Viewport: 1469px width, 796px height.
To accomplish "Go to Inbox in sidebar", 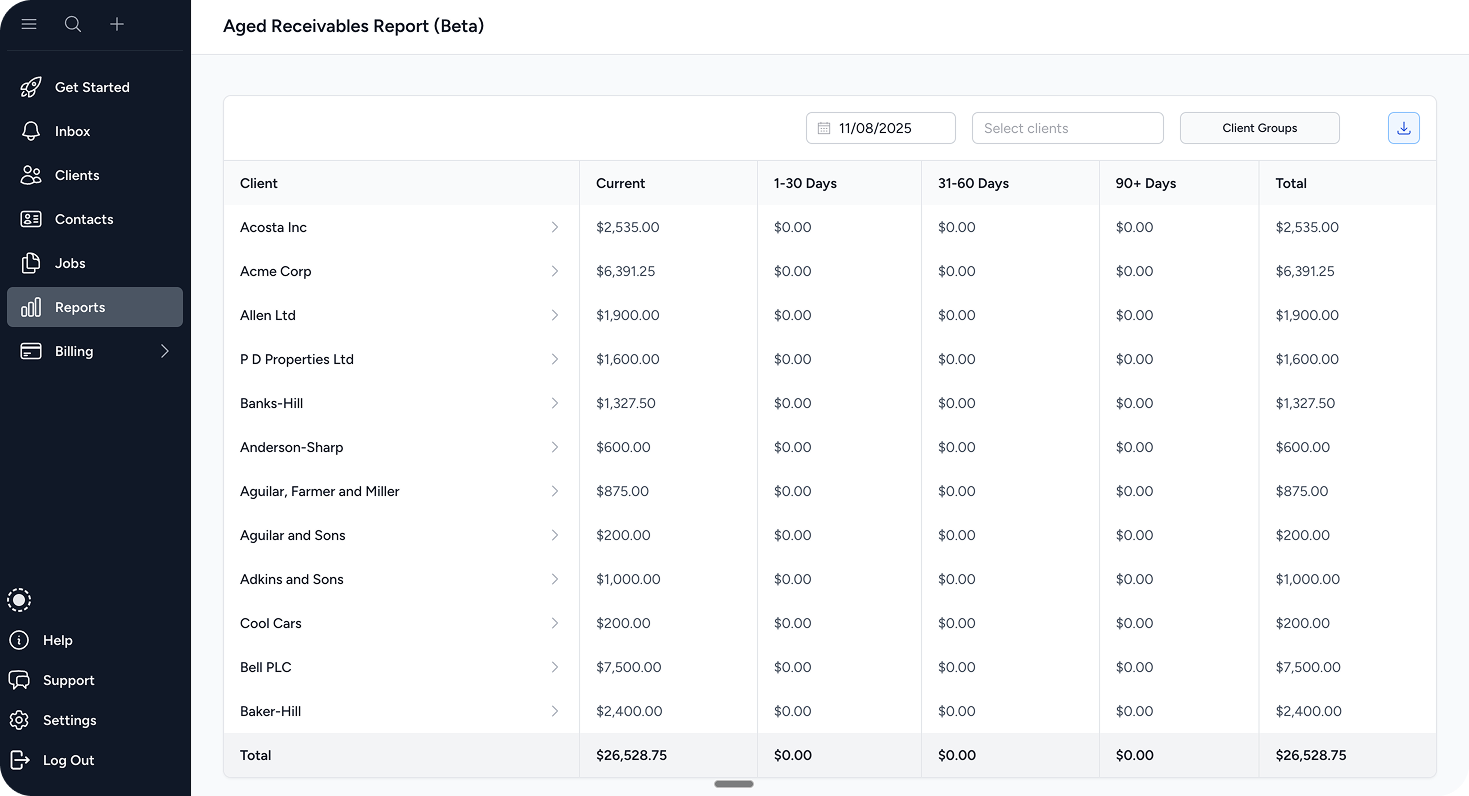I will (x=95, y=131).
